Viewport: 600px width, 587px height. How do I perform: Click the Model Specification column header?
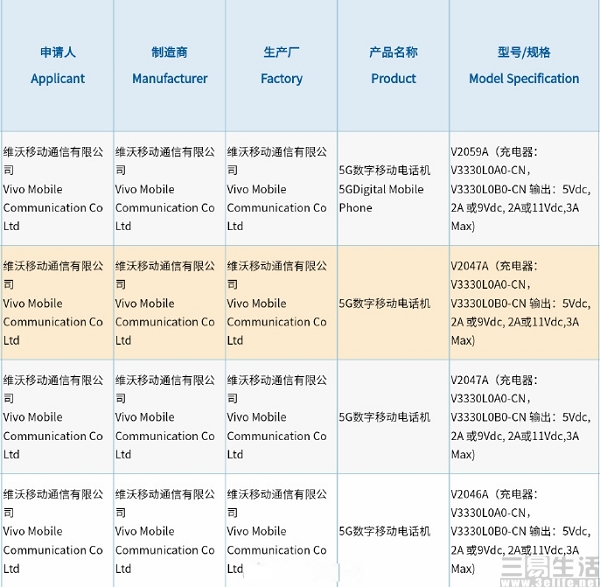(524, 66)
